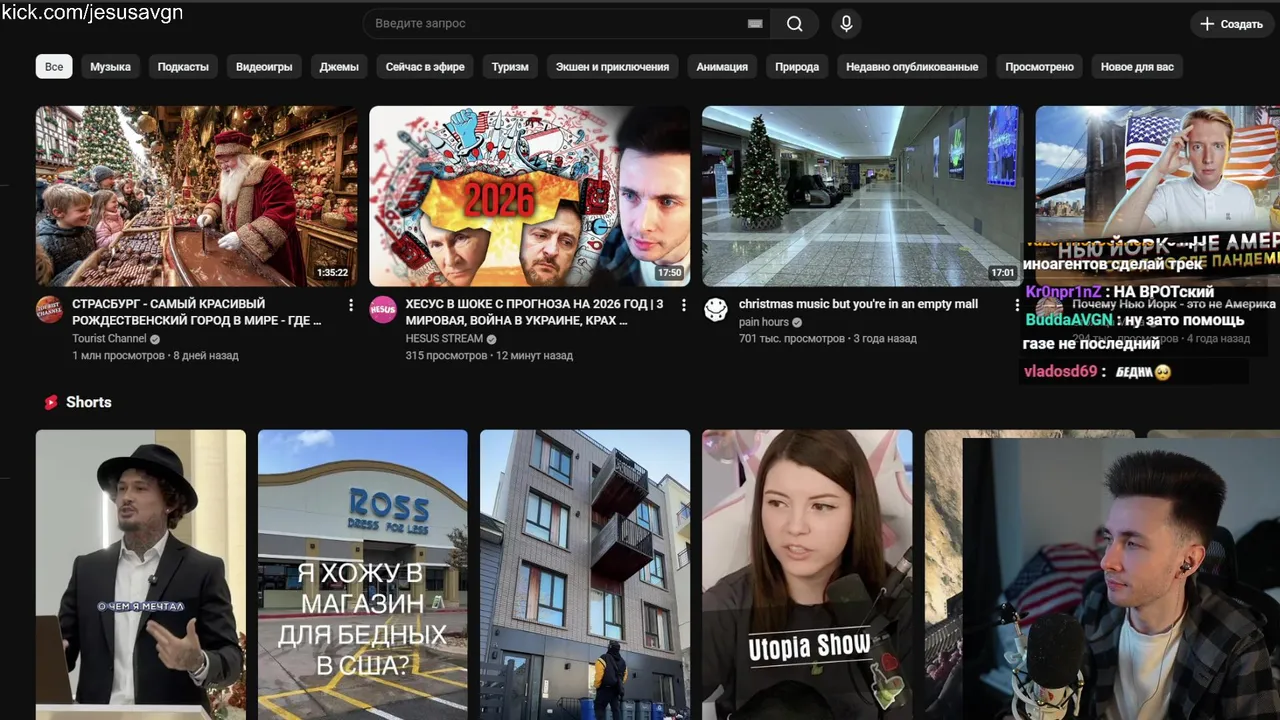Select the Музыка filter chip
The image size is (1280, 720).
point(110,67)
